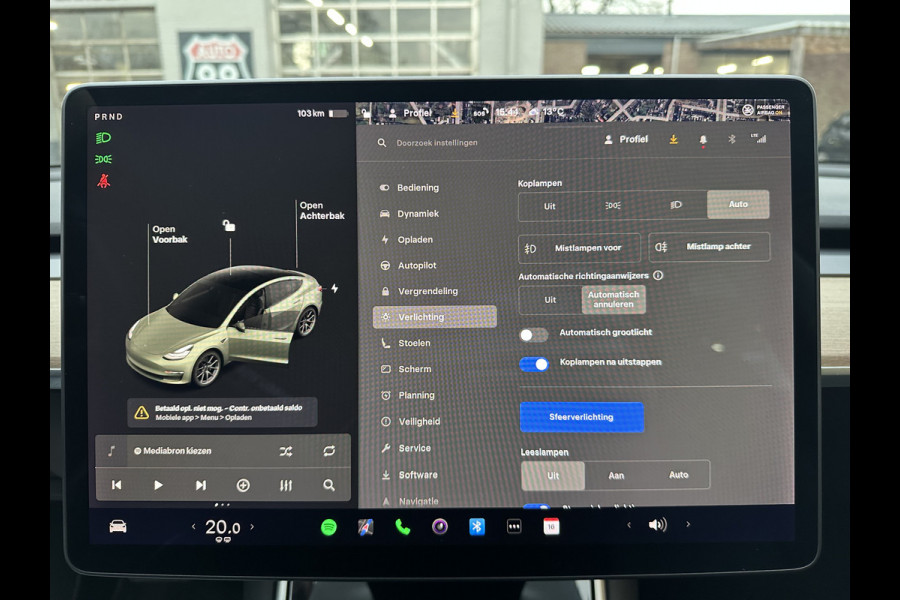
Task: Open the settings search magnifier icon
Action: coord(381,144)
